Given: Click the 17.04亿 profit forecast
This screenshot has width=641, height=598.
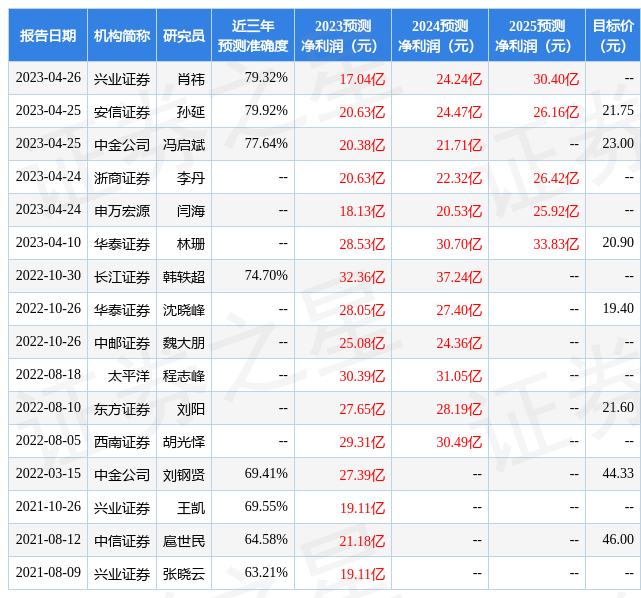Looking at the screenshot, I should [x=362, y=79].
